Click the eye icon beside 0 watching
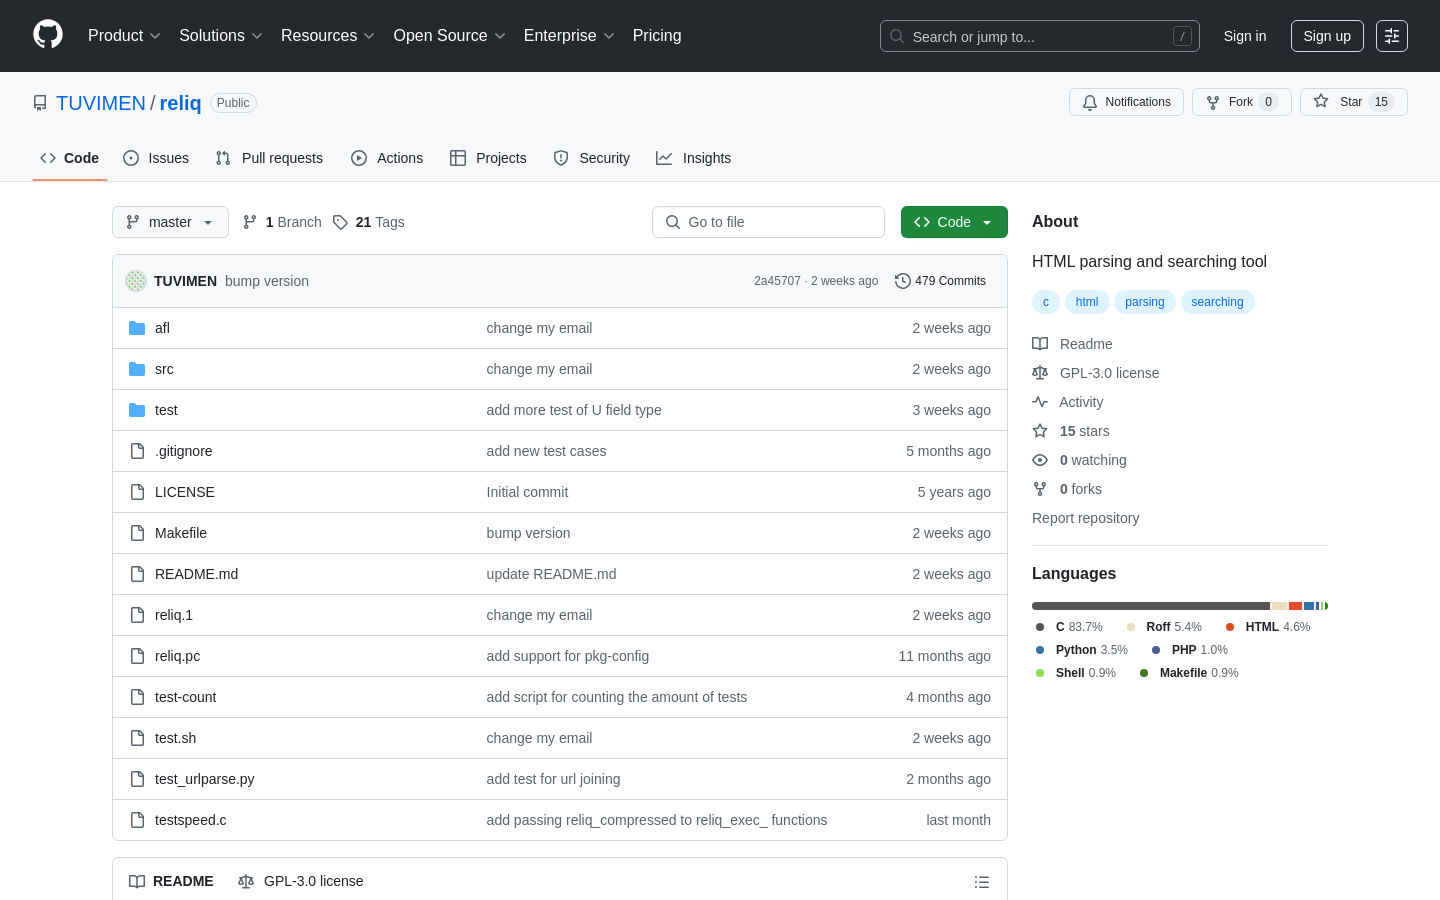The width and height of the screenshot is (1440, 900). (x=1040, y=460)
